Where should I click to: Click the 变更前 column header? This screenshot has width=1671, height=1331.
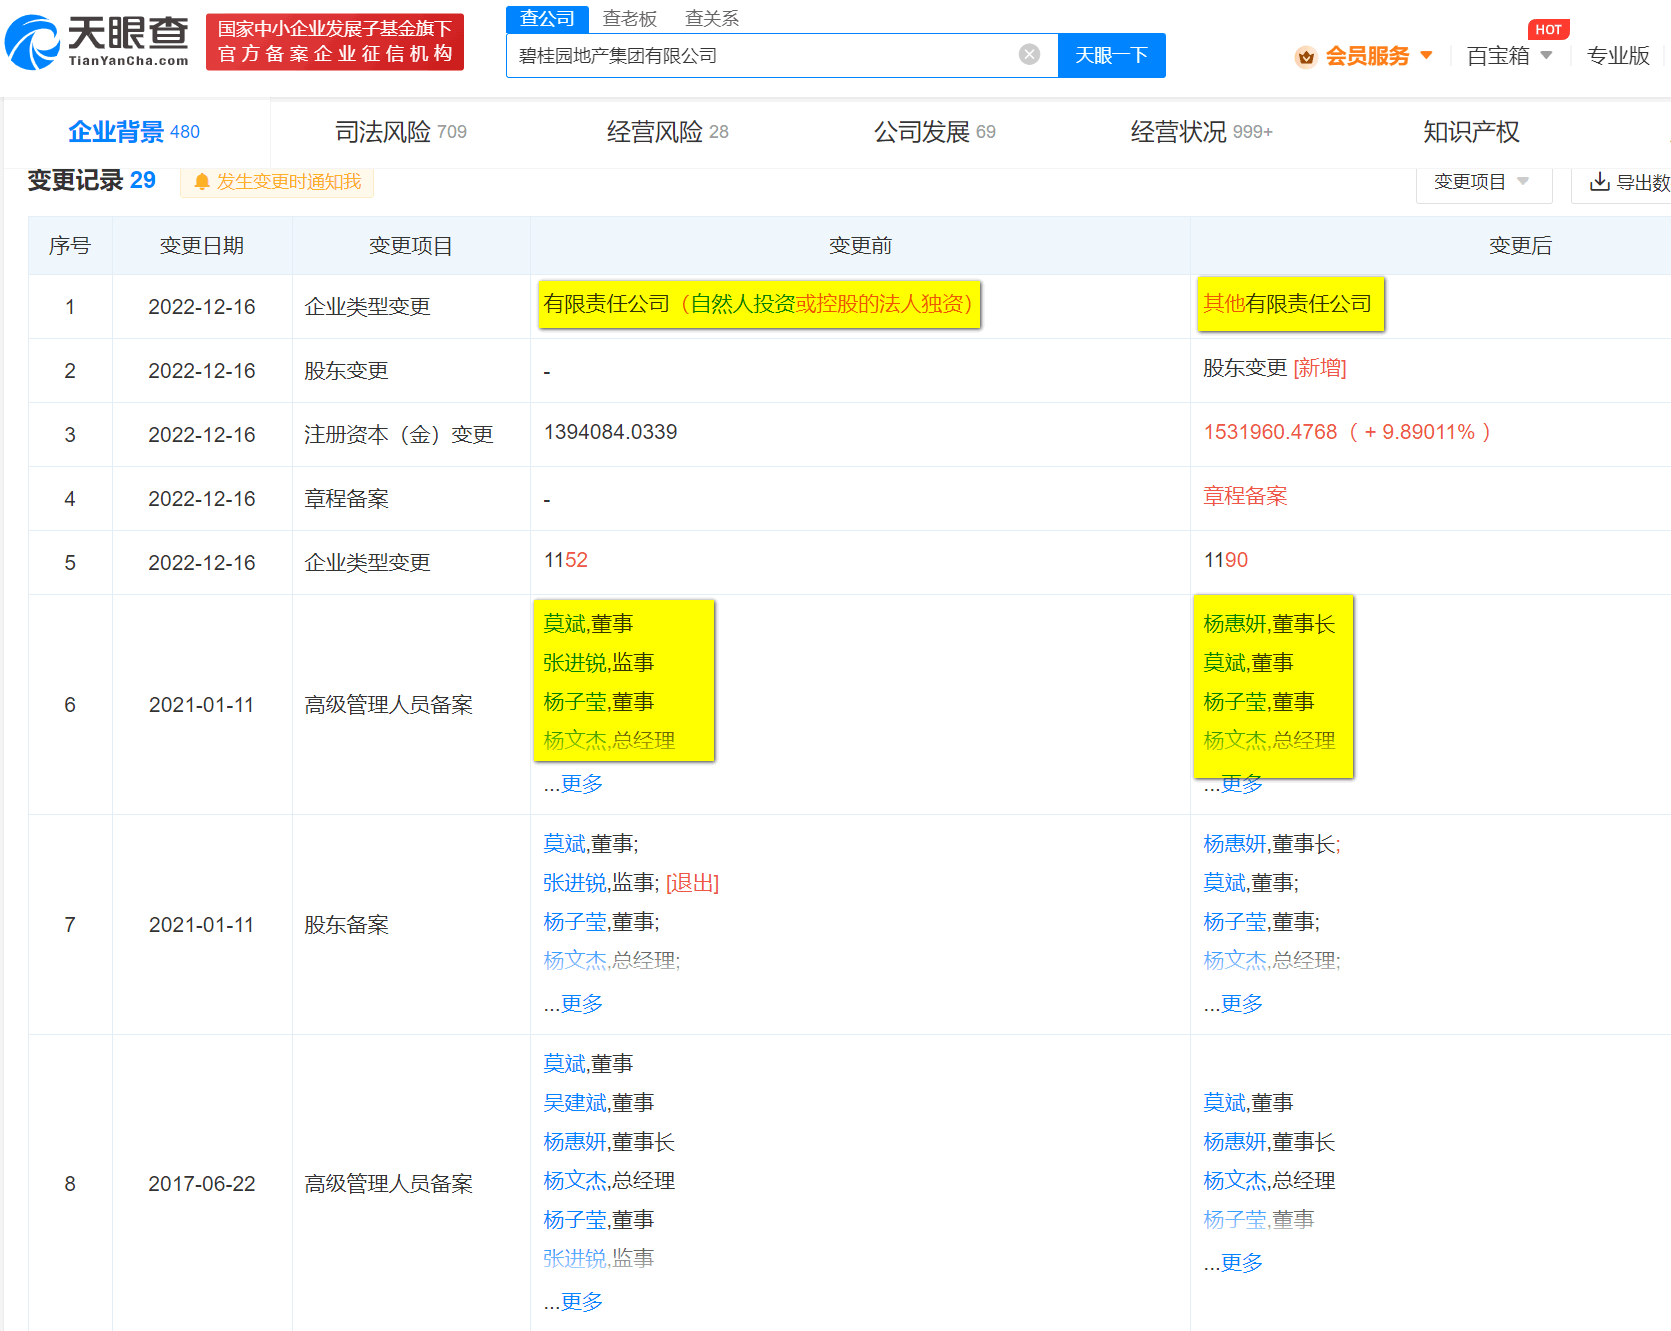click(x=860, y=246)
